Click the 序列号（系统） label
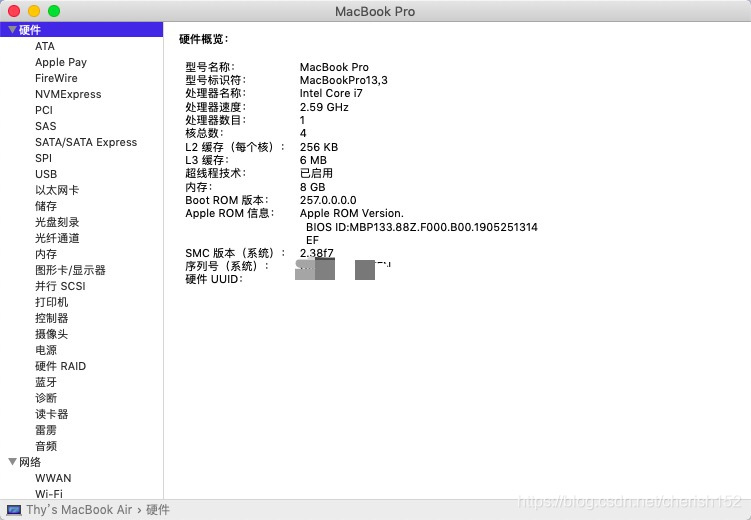The image size is (751, 520). click(227, 266)
